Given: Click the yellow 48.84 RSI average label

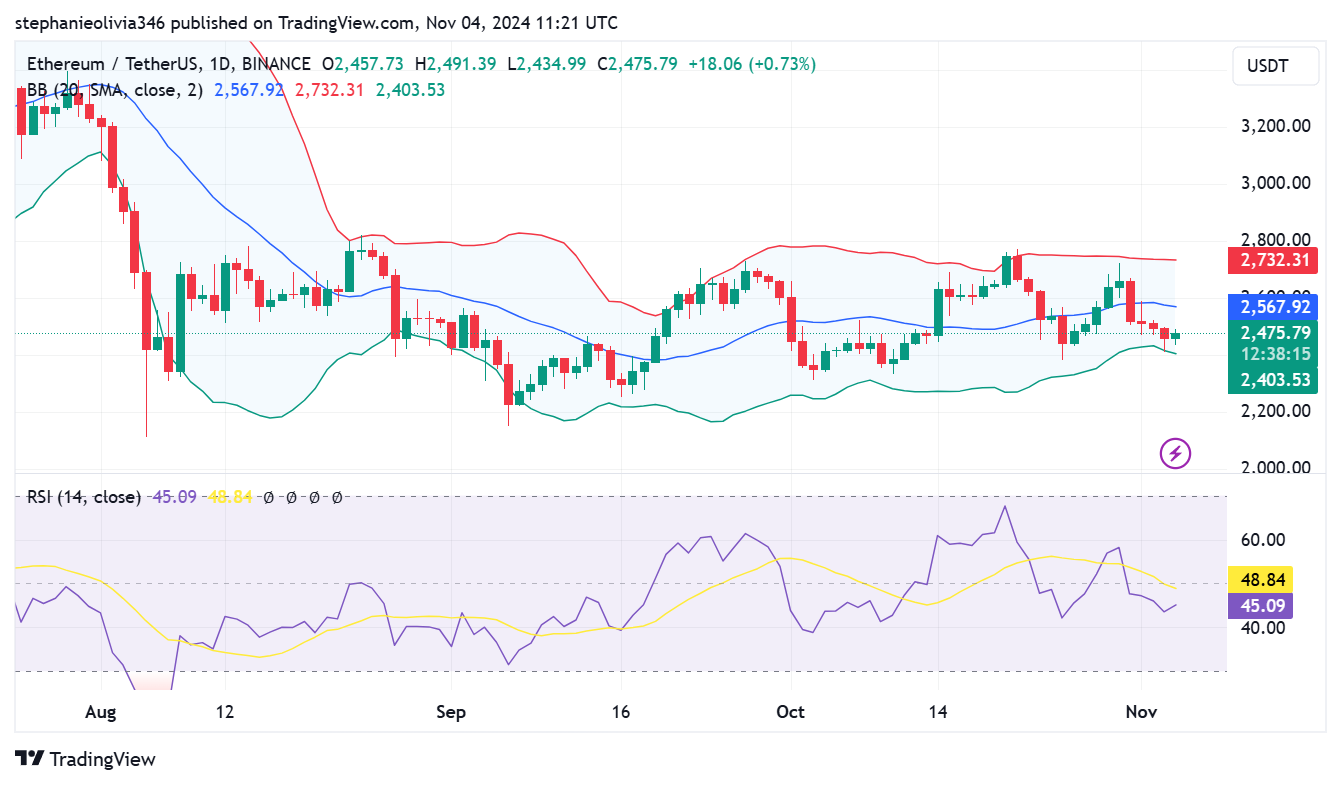Looking at the screenshot, I should 1261,578.
